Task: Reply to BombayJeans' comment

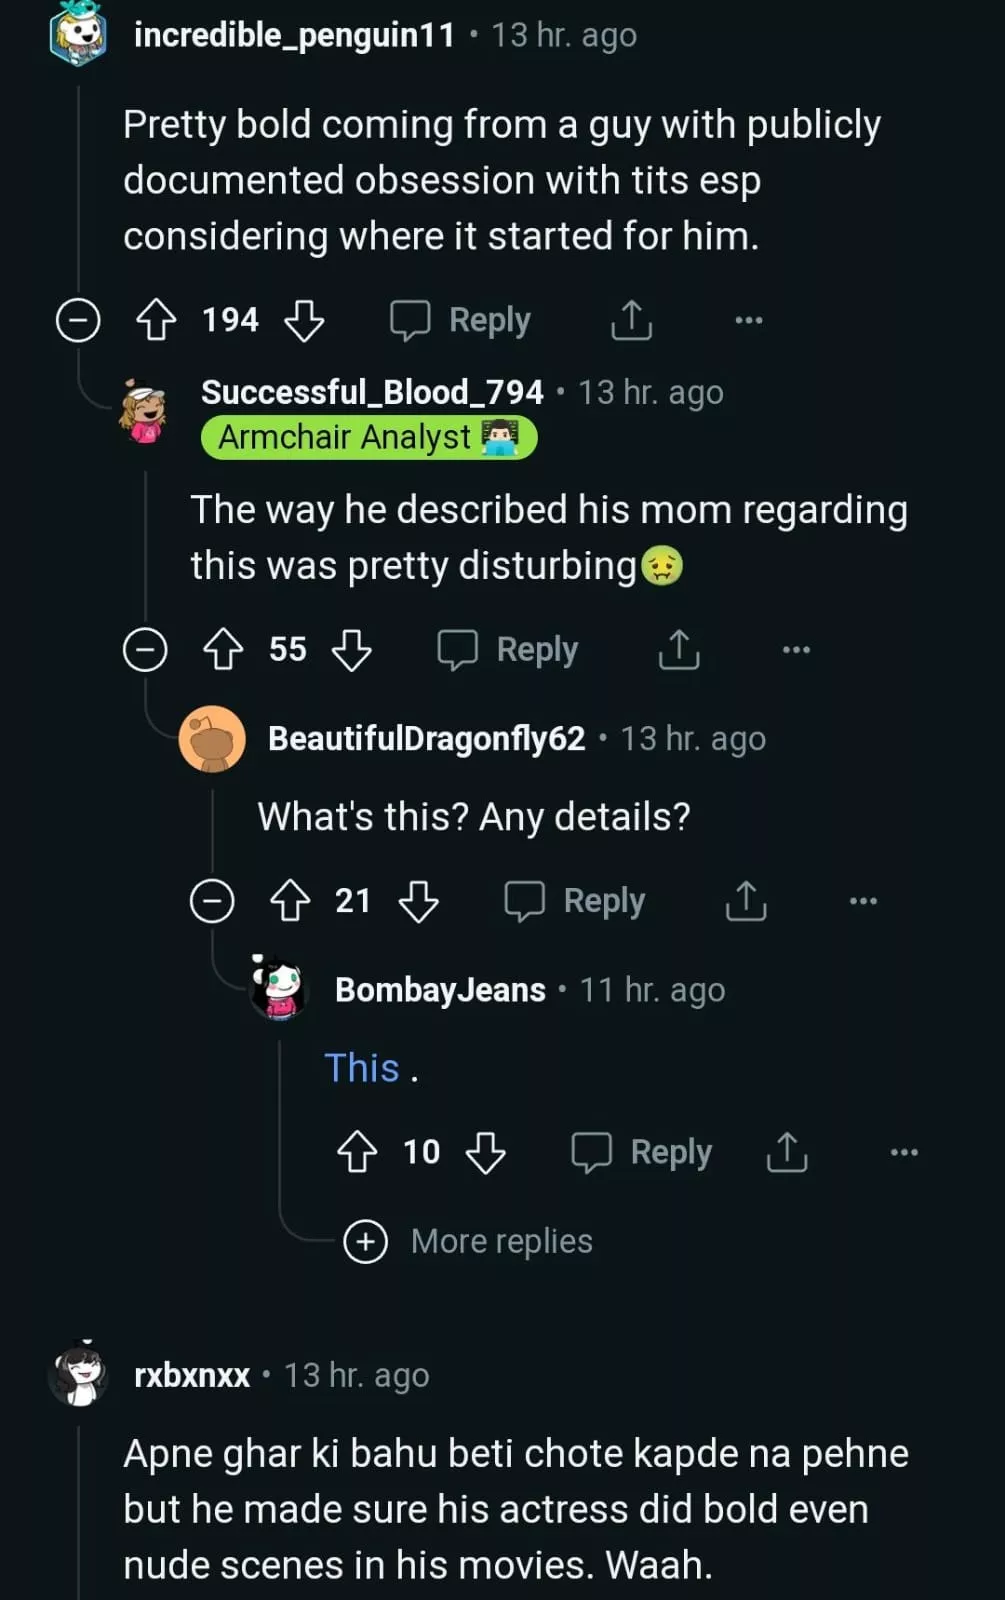Action: pos(642,1152)
